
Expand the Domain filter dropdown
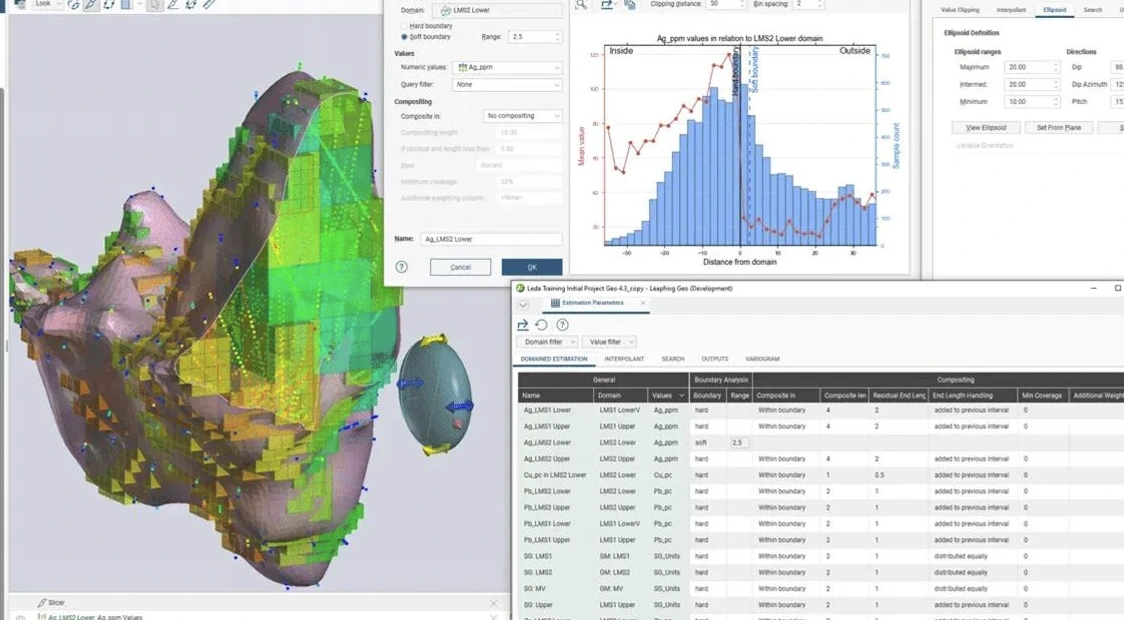(548, 342)
